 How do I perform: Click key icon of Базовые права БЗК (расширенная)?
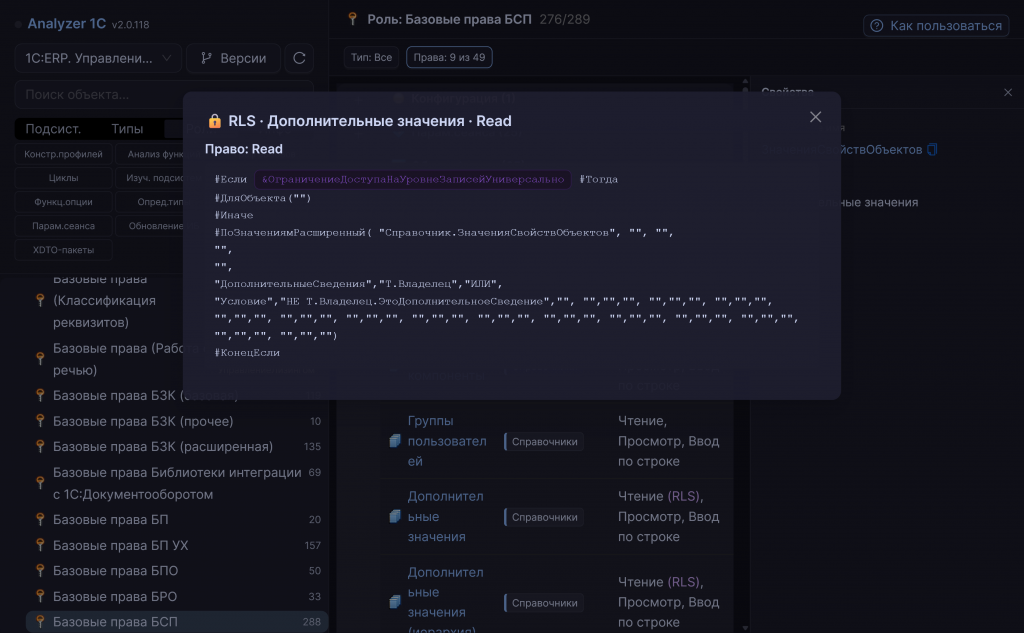click(40, 447)
